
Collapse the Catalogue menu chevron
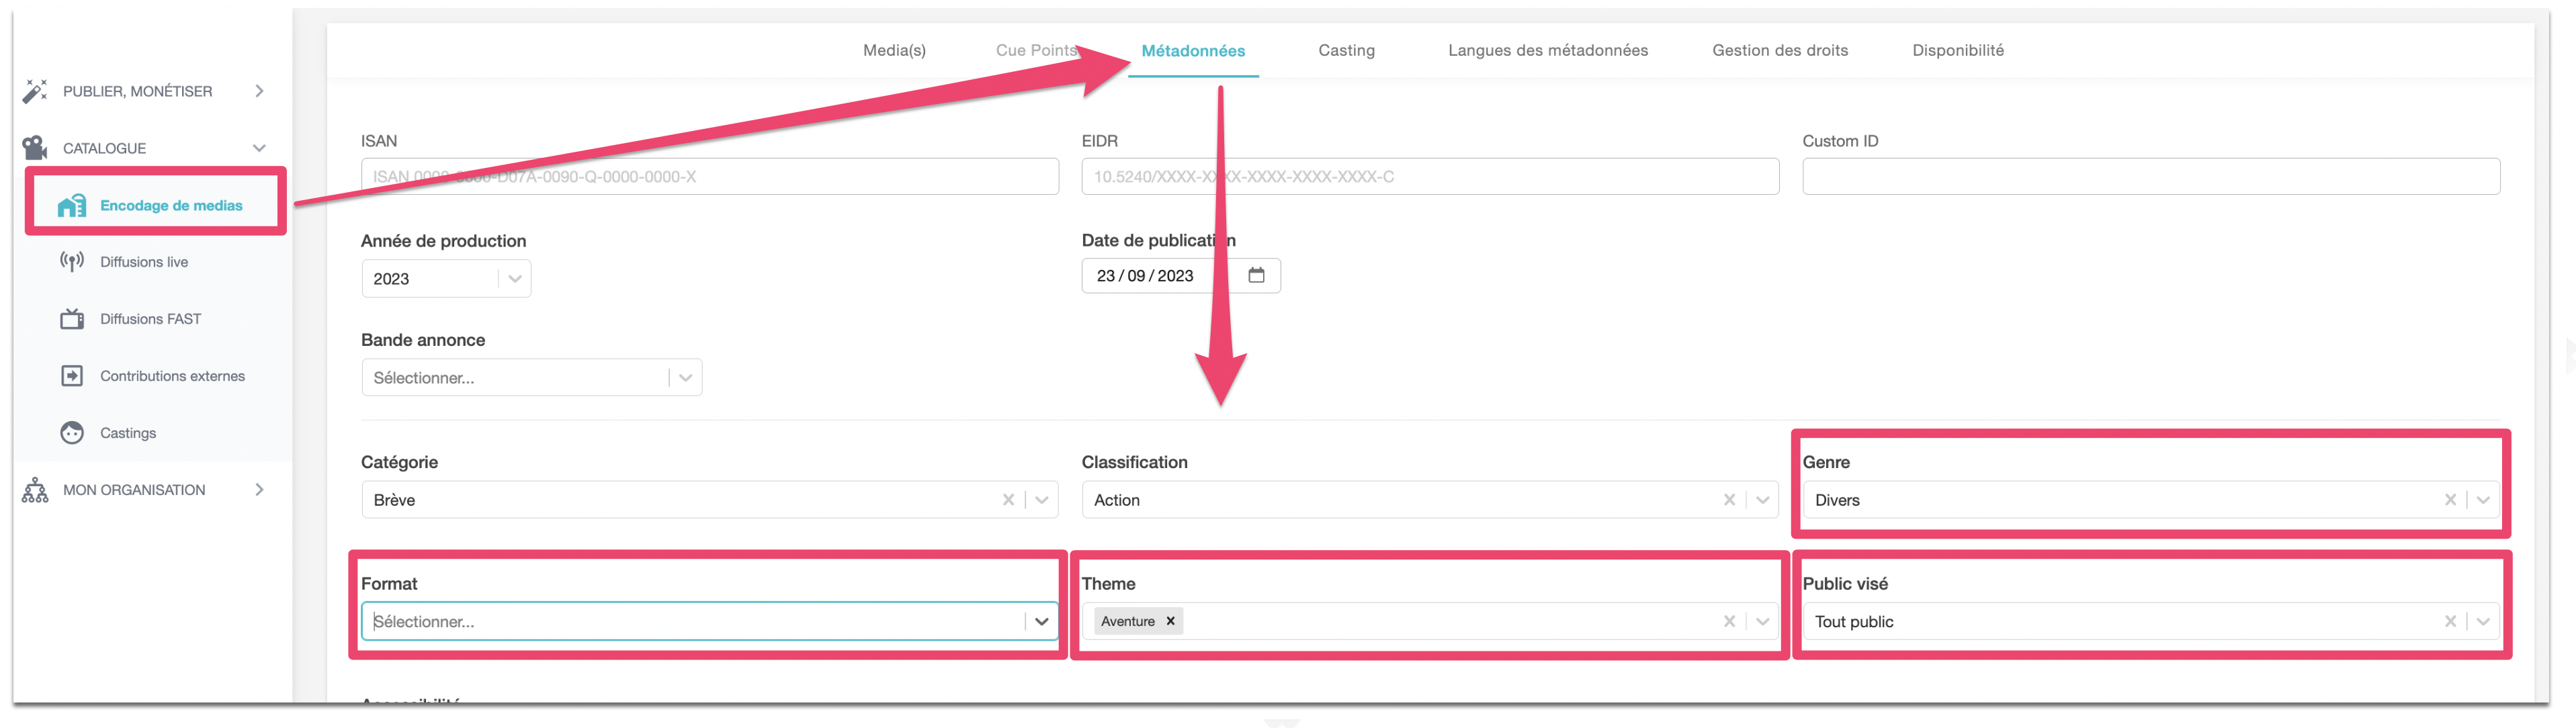259,148
